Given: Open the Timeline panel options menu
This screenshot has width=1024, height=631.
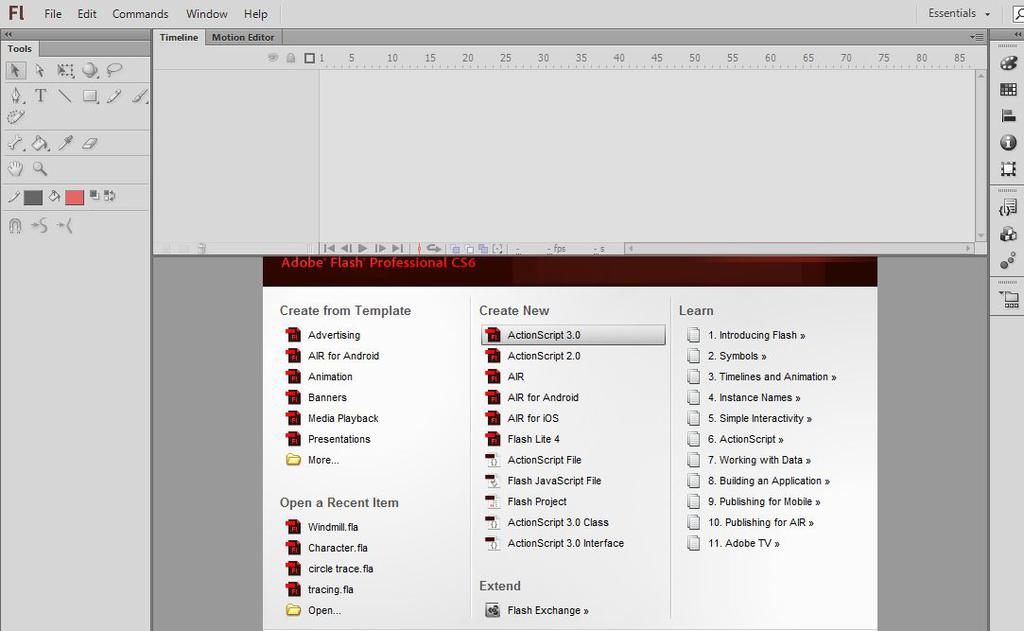Looking at the screenshot, I should (x=976, y=37).
